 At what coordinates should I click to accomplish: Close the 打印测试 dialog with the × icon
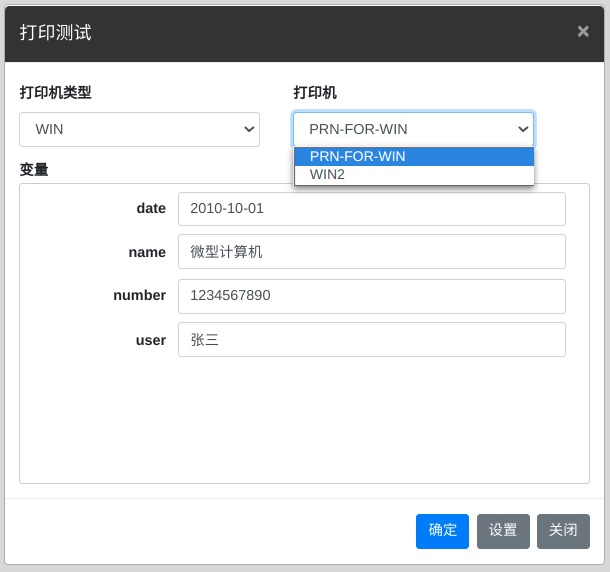tap(583, 31)
